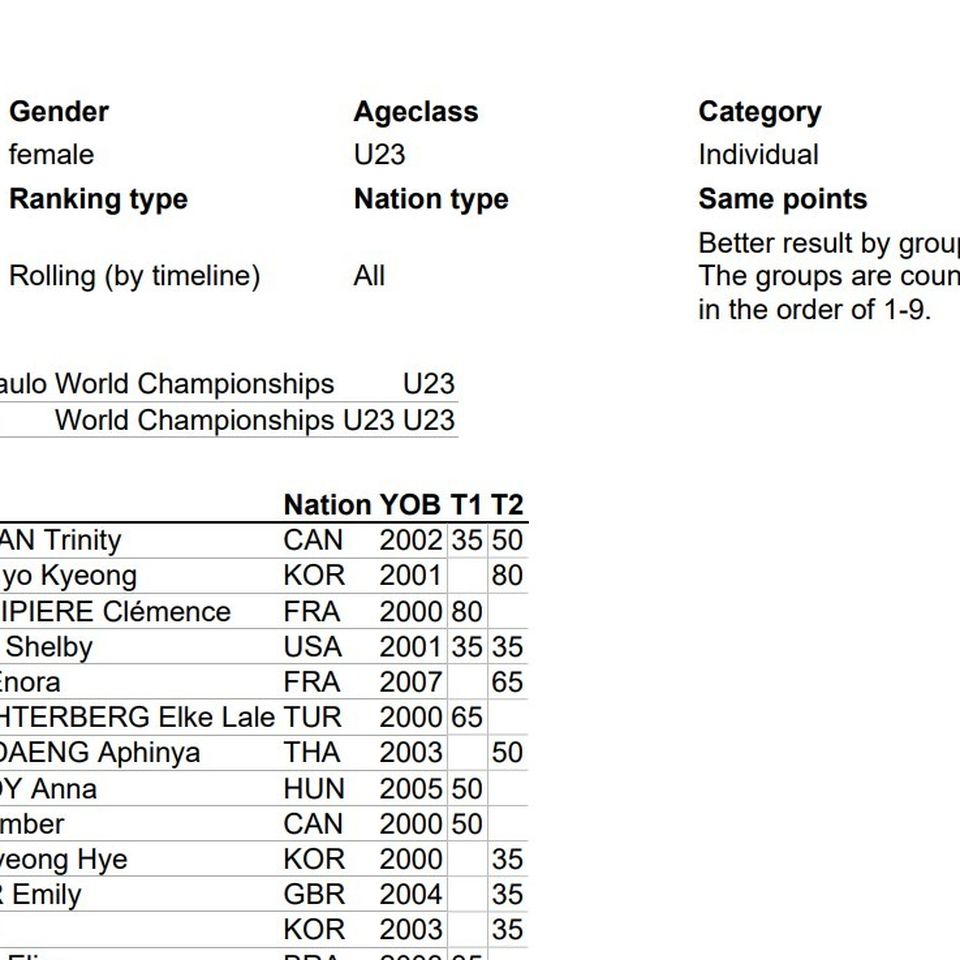Click the Aphinya THA row name

pos(100,753)
